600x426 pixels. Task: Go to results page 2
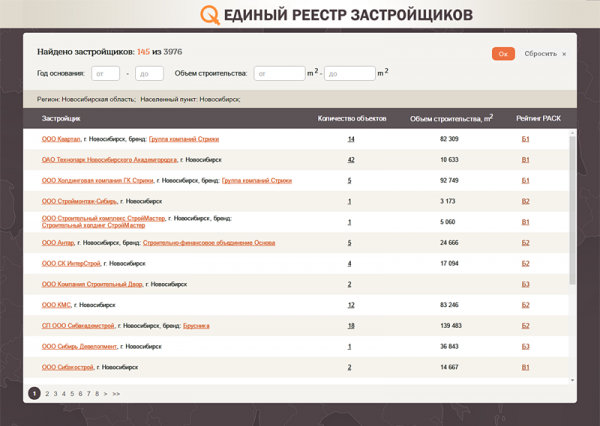click(x=47, y=393)
